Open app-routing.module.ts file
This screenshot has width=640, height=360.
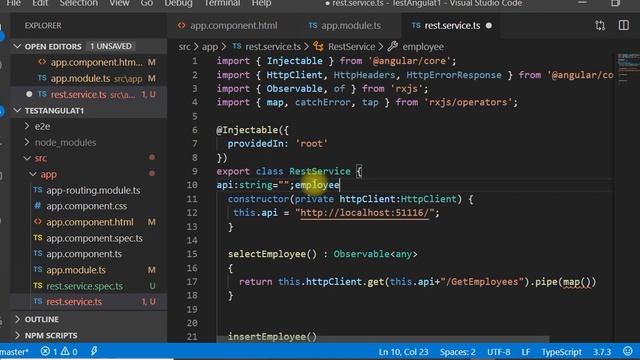(93, 190)
